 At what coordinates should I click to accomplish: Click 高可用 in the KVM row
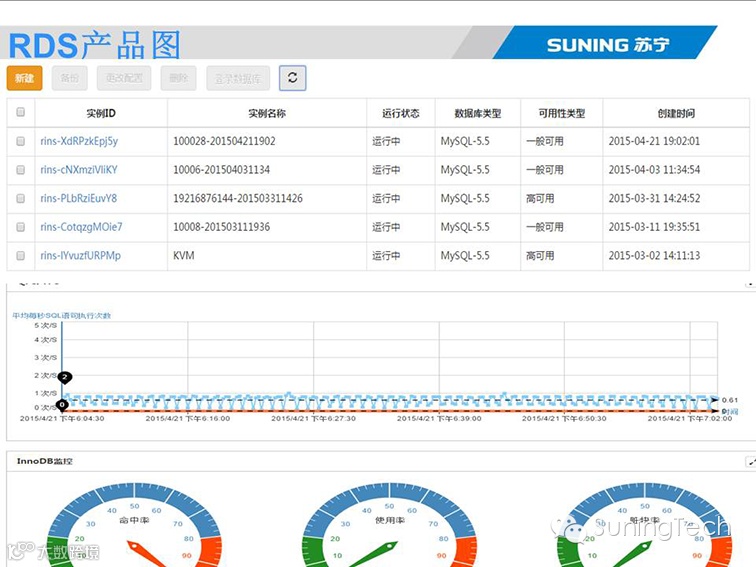(540, 256)
